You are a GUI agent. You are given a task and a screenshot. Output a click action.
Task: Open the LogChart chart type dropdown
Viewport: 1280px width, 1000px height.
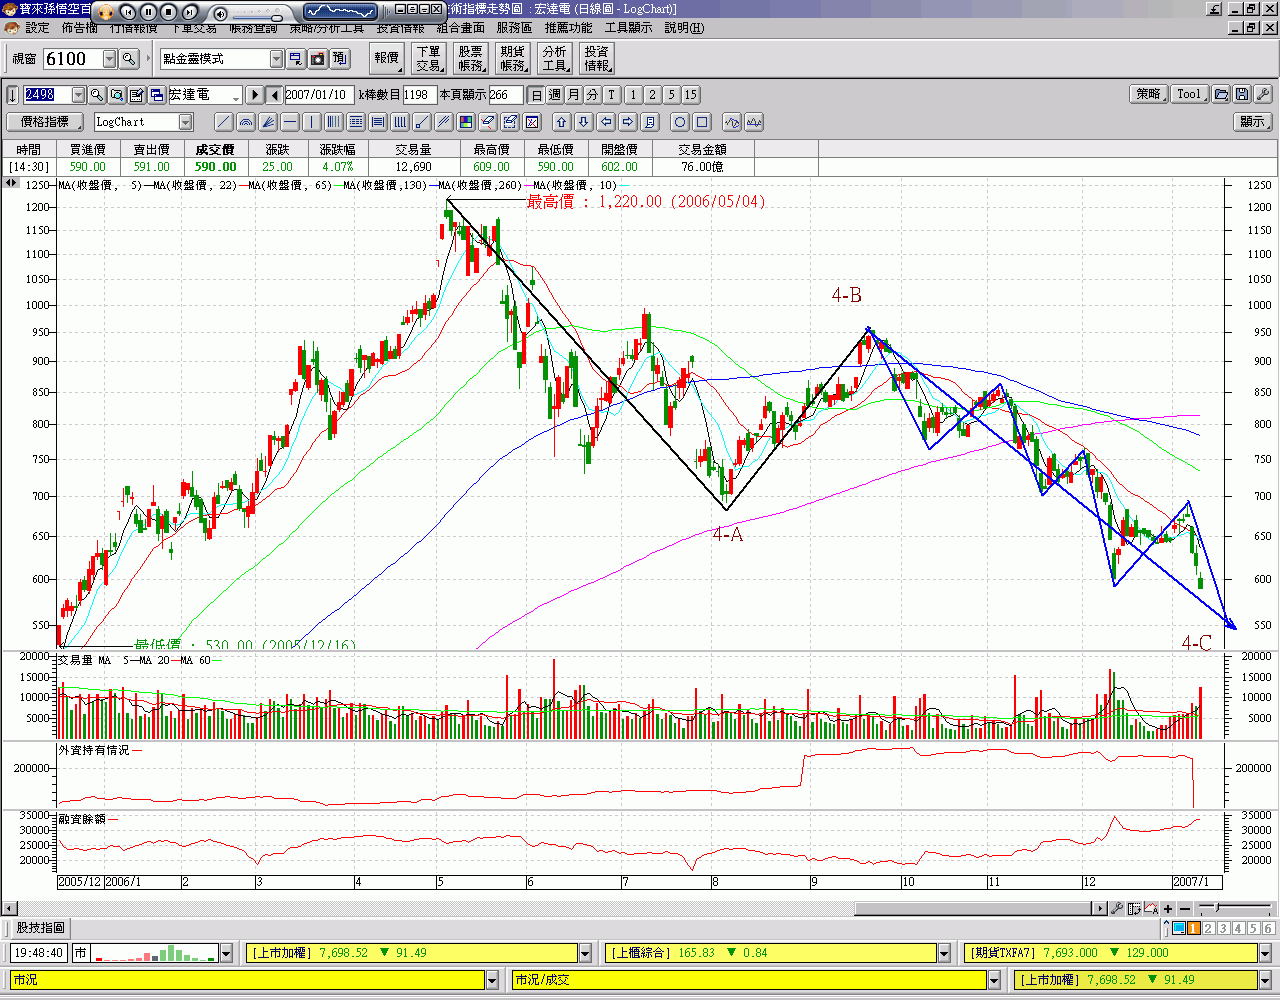[x=185, y=122]
